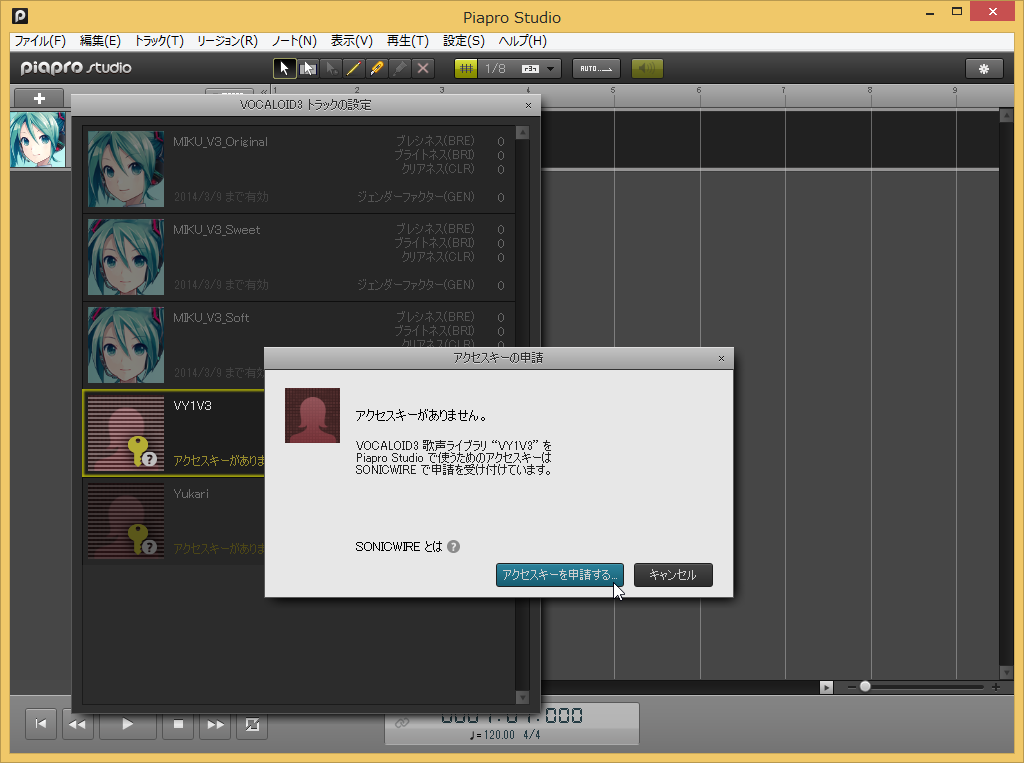This screenshot has width=1024, height=763.
Task: Select the VY1V3 locked voice bank
Action: (174, 433)
